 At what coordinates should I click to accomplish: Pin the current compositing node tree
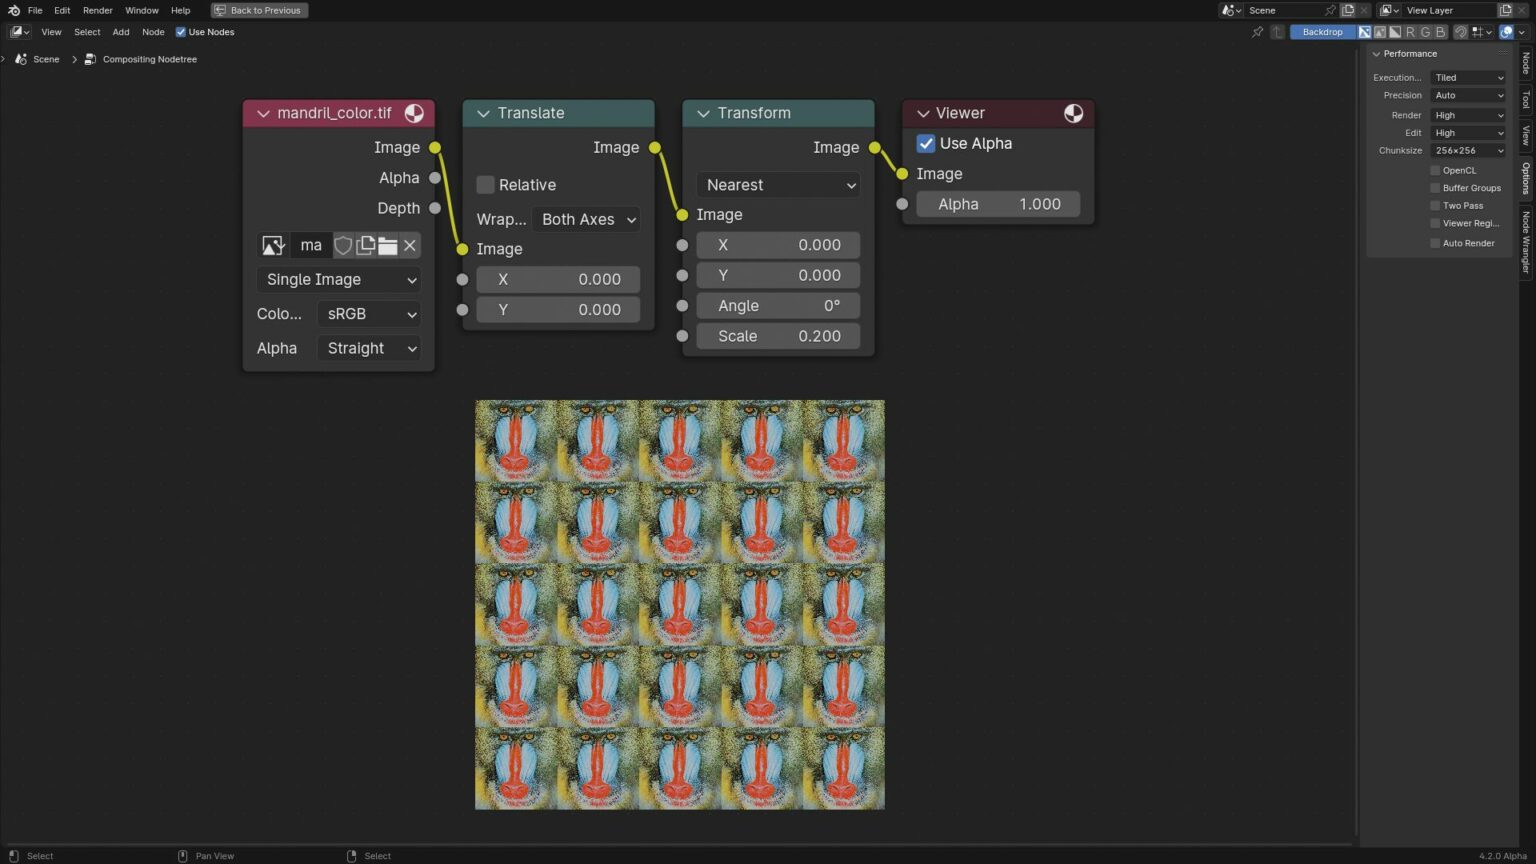1257,32
